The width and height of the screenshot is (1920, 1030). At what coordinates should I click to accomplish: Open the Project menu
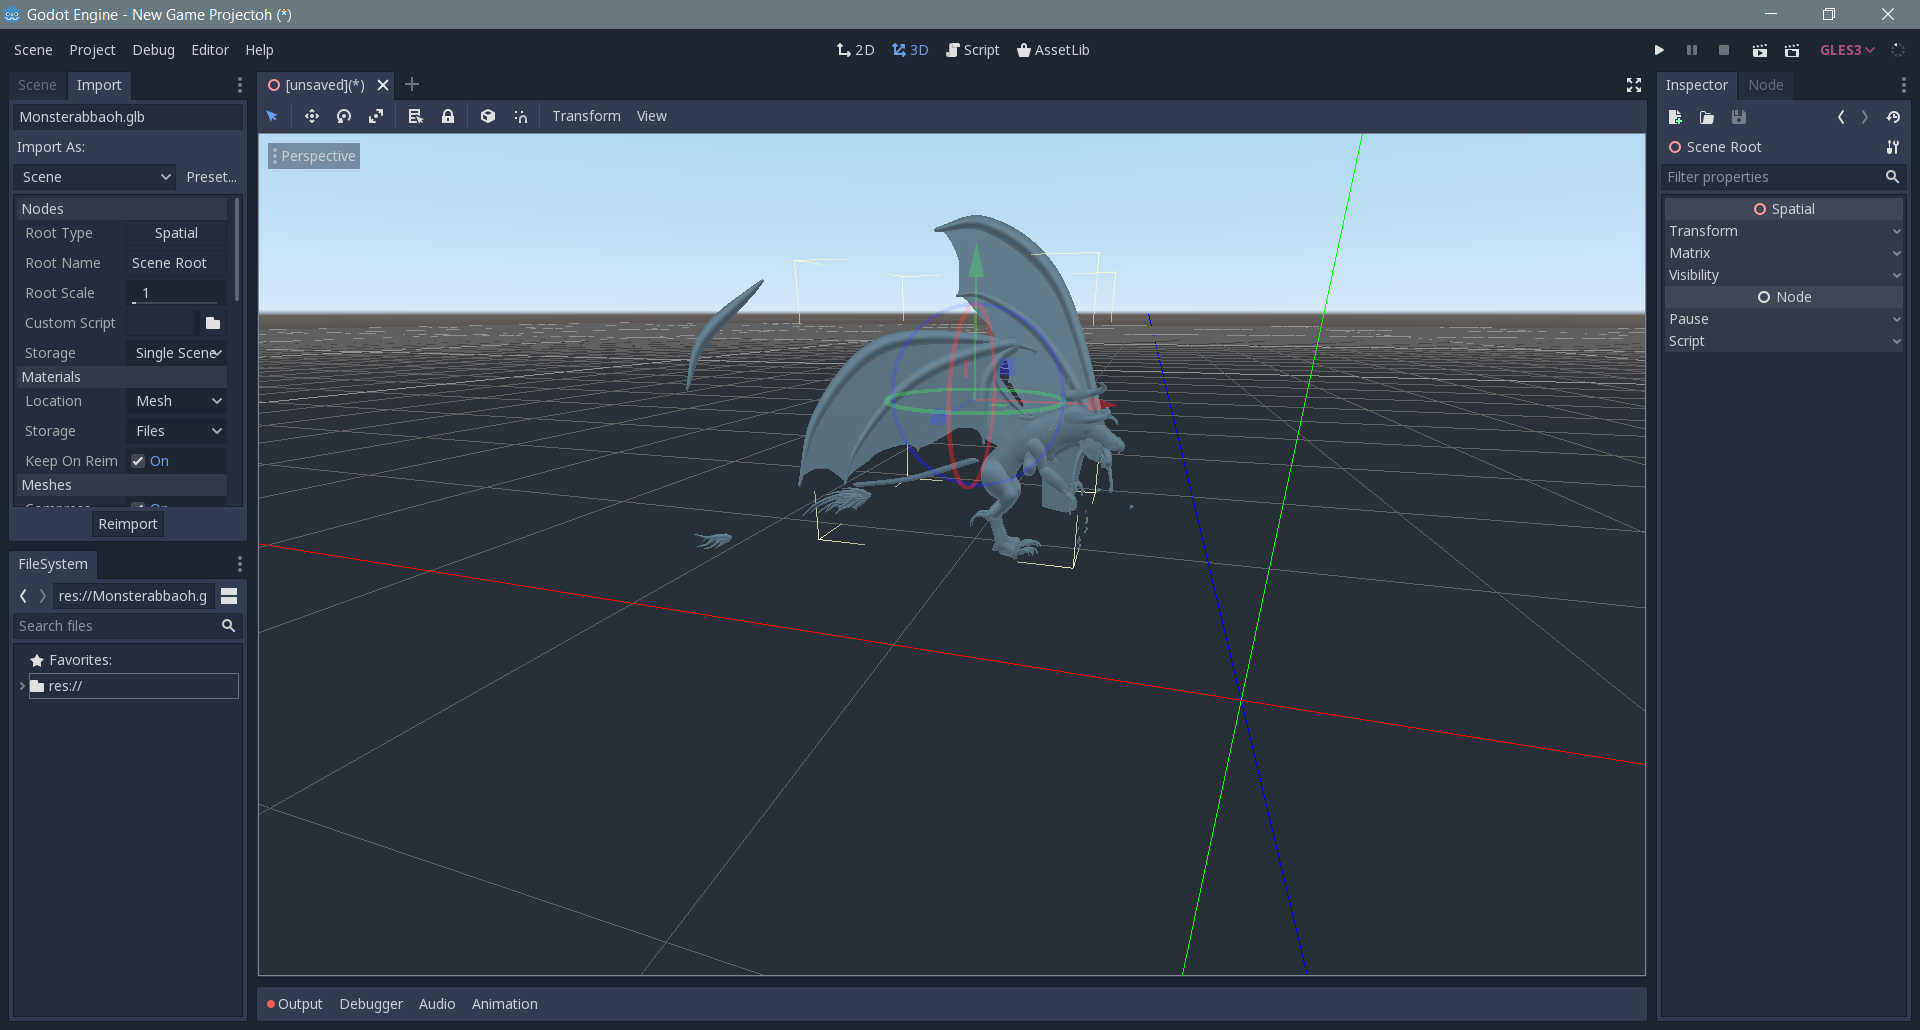click(92, 50)
